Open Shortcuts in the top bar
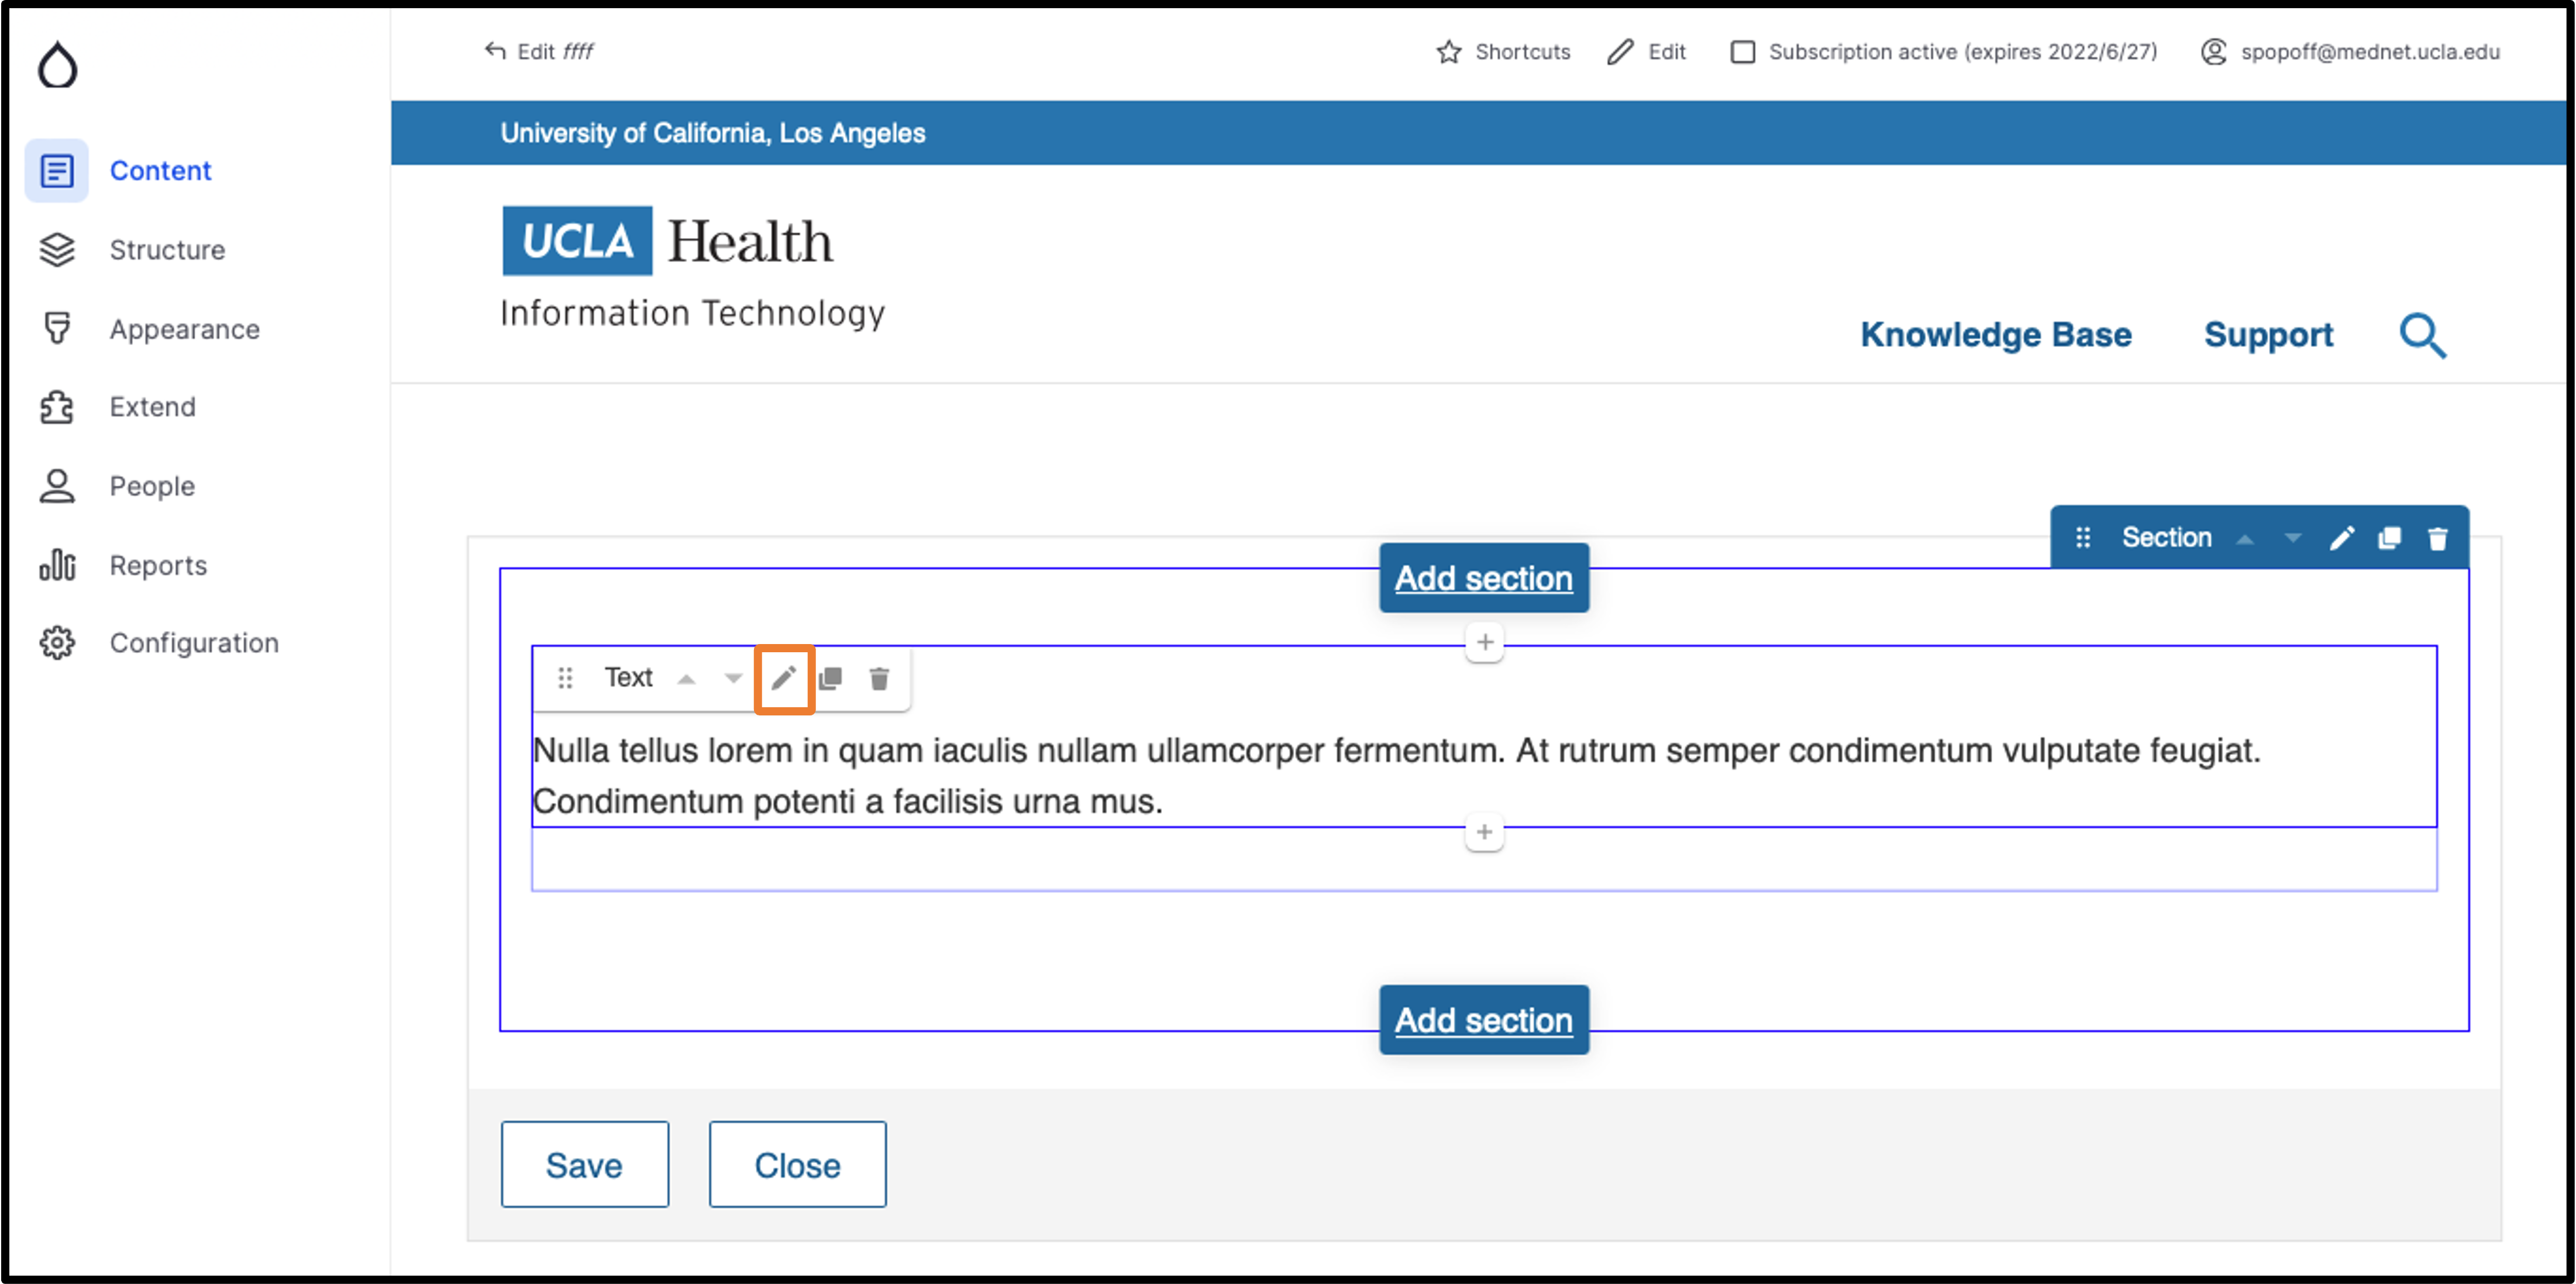The image size is (2576, 1284). 1504,52
